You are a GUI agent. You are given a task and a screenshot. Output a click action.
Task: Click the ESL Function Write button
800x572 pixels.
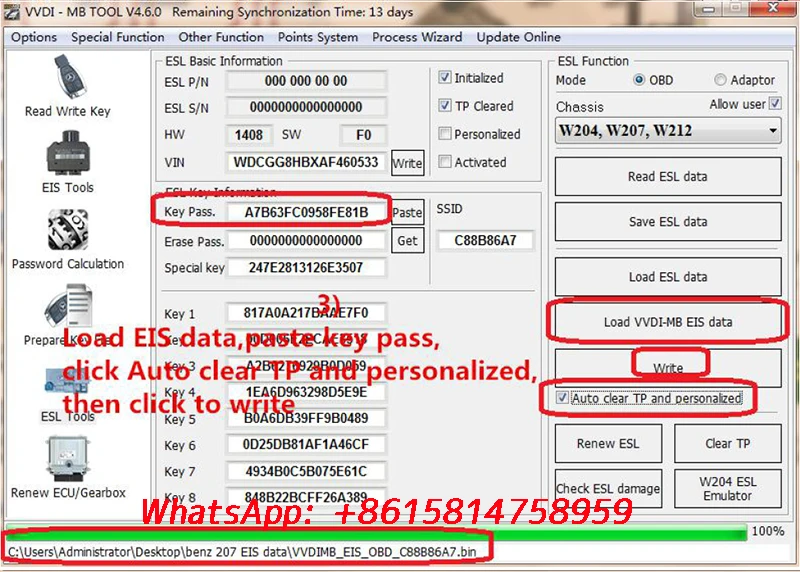tap(668, 368)
